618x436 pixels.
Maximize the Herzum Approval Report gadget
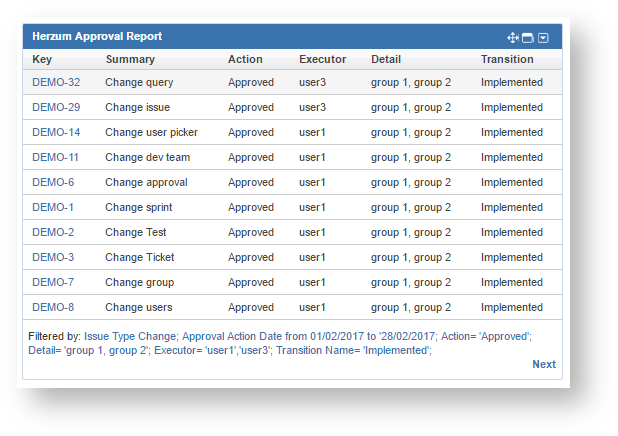(528, 37)
